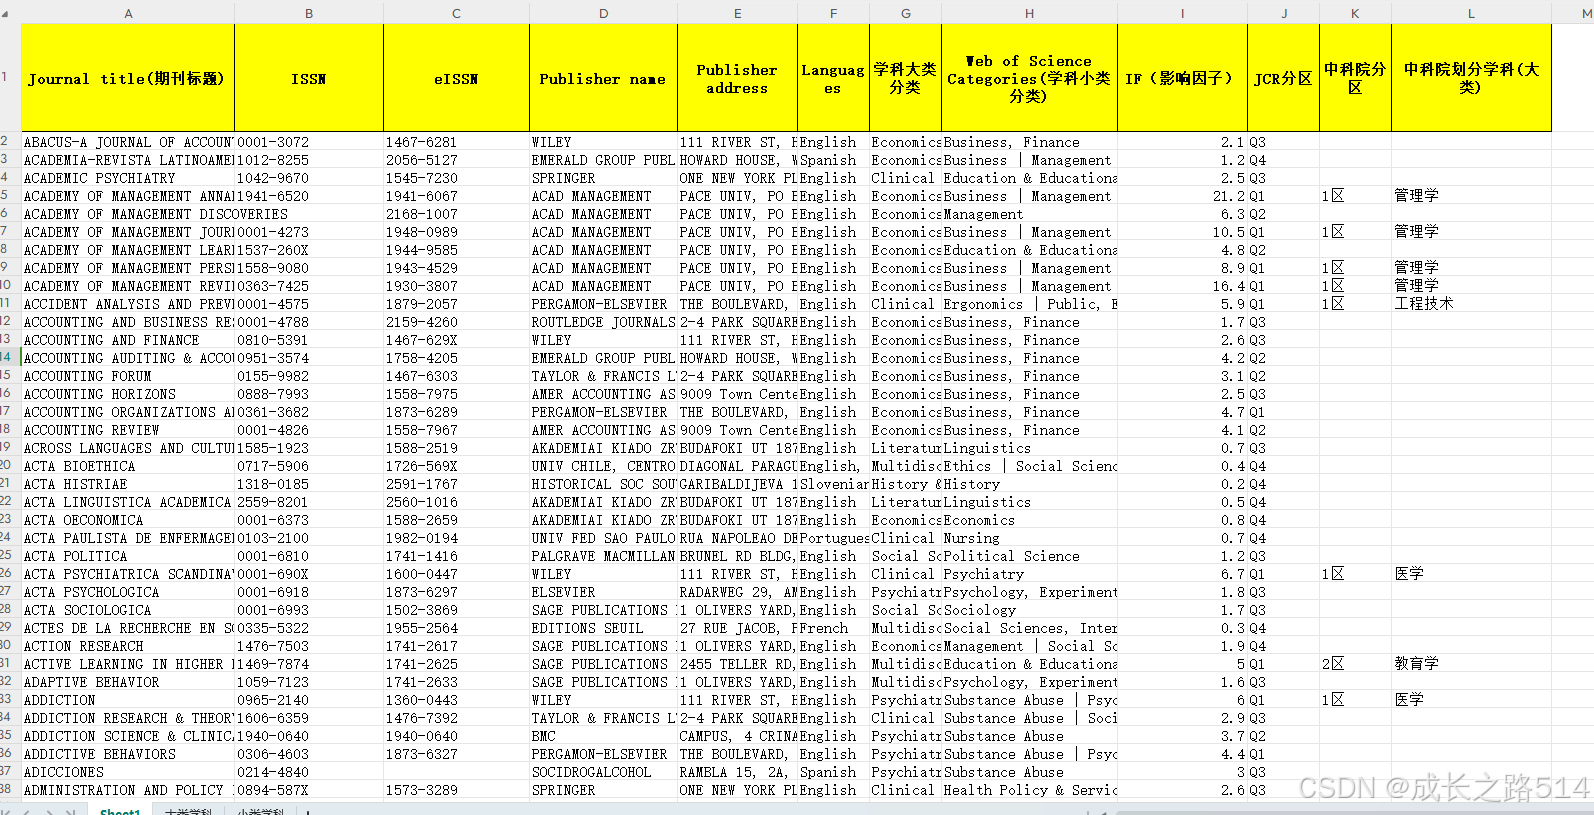Select the publisher cell PALGRAVE MACMILLAN
1594x815 pixels.
(604, 556)
